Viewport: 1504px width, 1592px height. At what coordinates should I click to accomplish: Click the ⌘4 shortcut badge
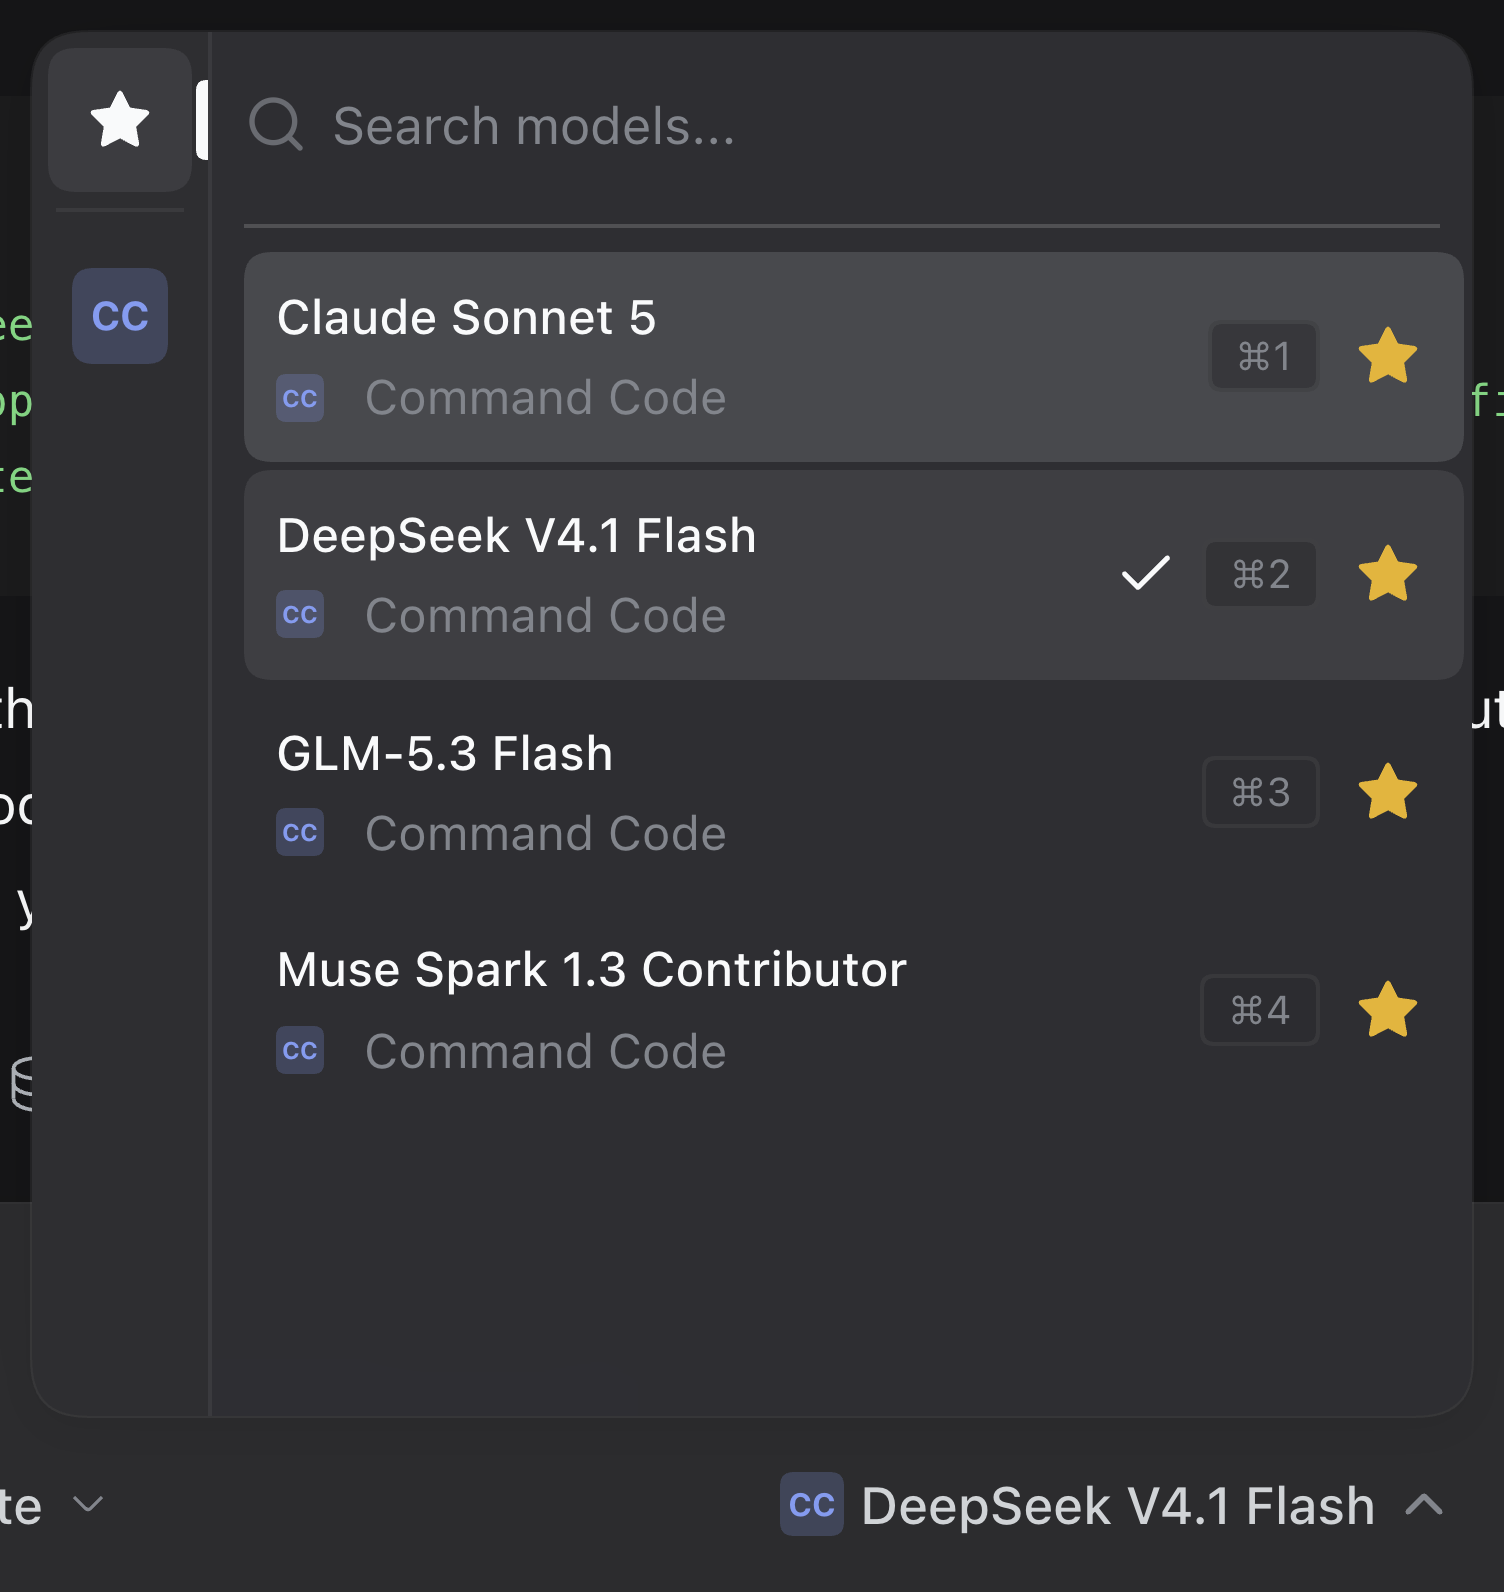[x=1260, y=1010]
